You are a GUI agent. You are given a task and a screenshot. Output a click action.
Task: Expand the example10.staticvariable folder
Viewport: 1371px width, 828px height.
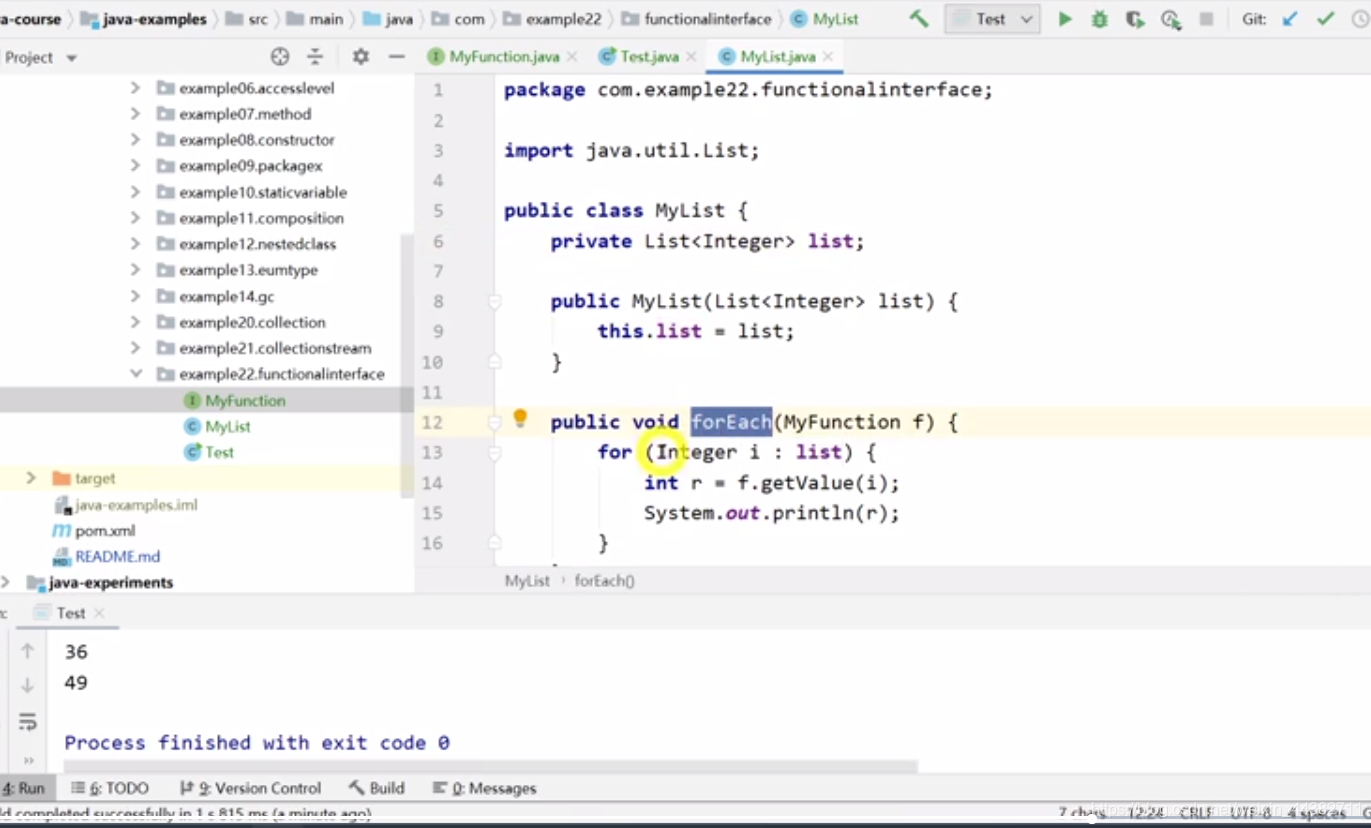[x=135, y=192]
